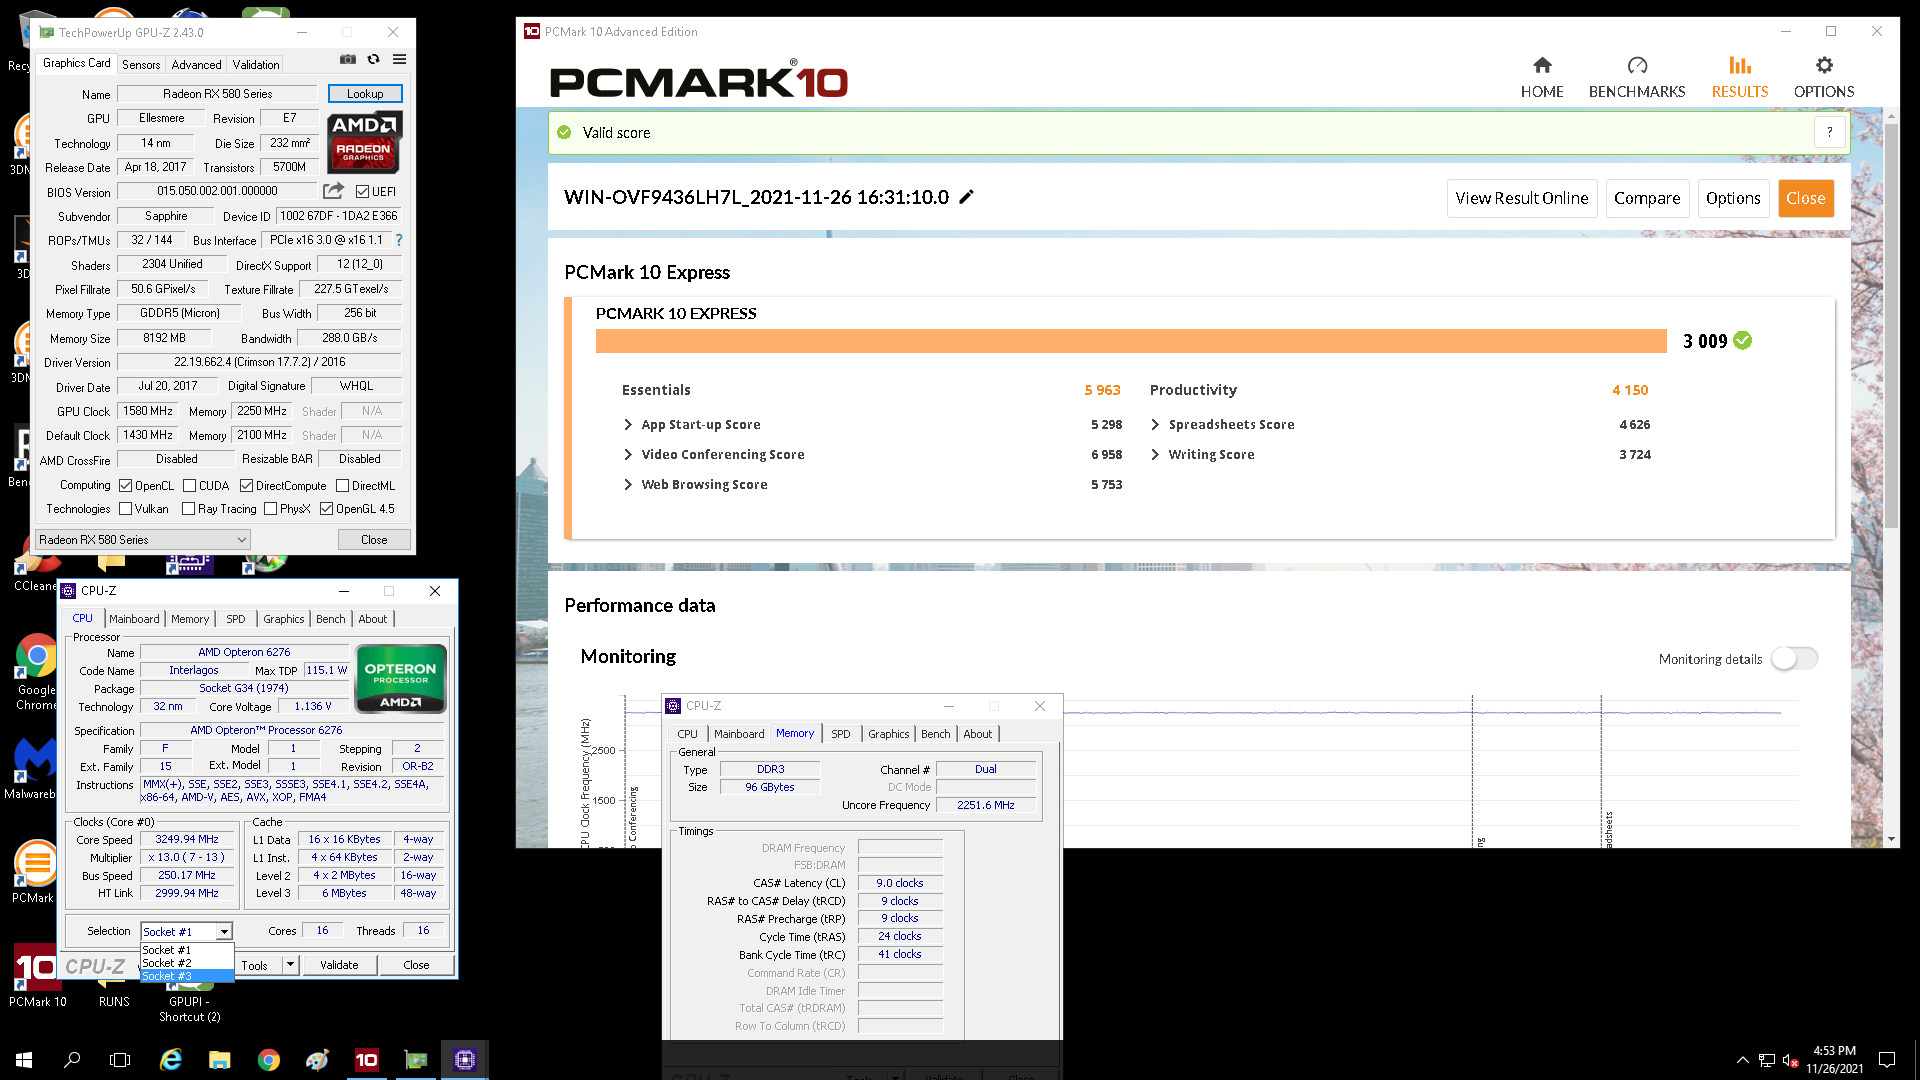Click bus interface question mark in GPU-Z
1920x1080 pixels.
pyautogui.click(x=399, y=240)
